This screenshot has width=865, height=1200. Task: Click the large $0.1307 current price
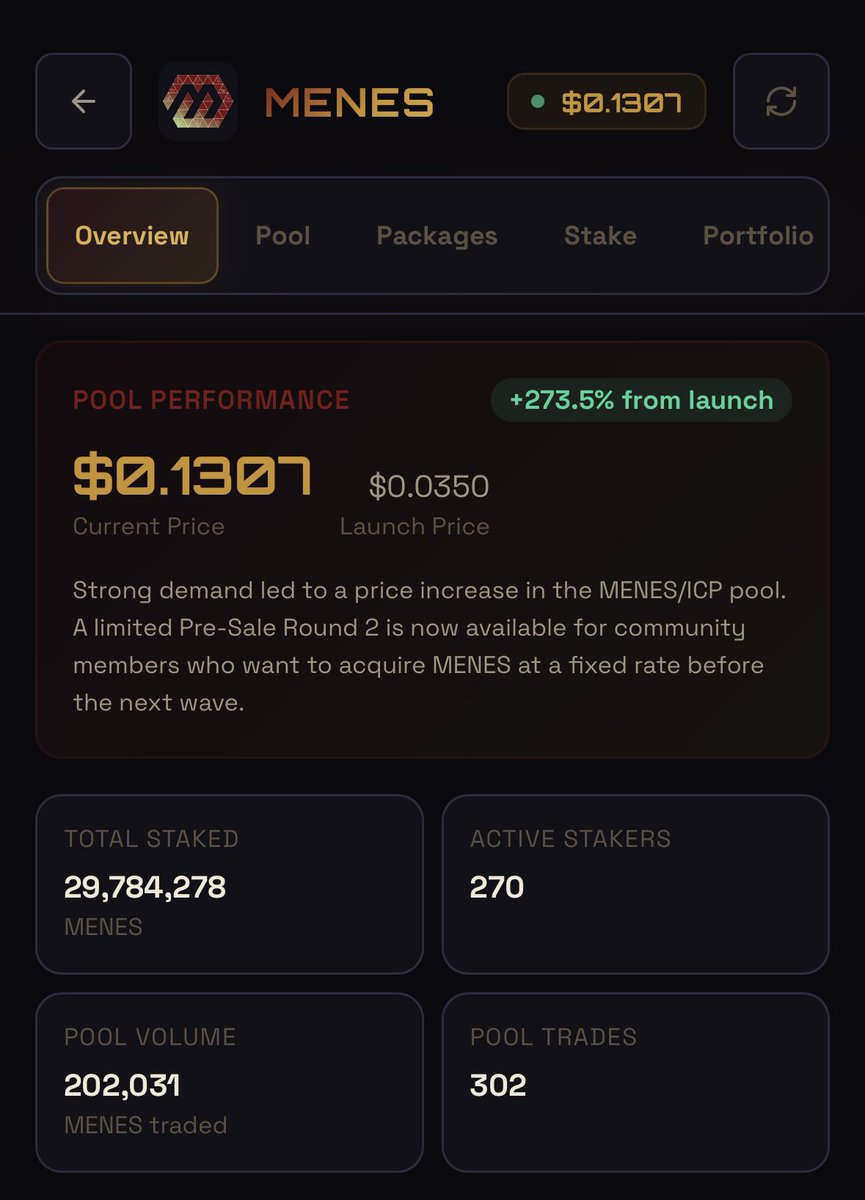[x=193, y=477]
